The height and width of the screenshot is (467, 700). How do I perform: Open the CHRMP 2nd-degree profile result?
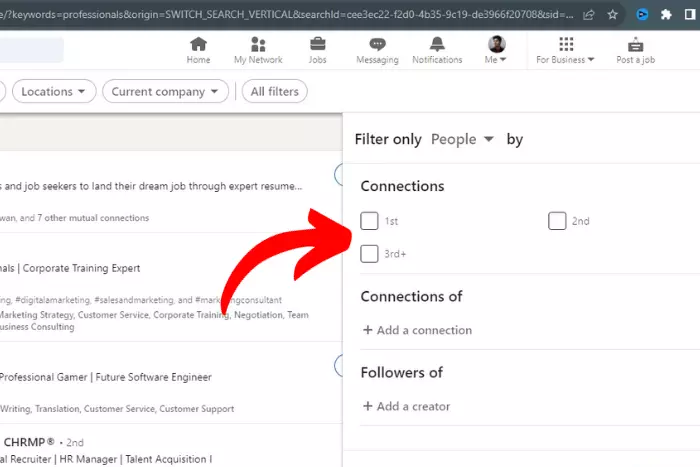tap(42, 442)
